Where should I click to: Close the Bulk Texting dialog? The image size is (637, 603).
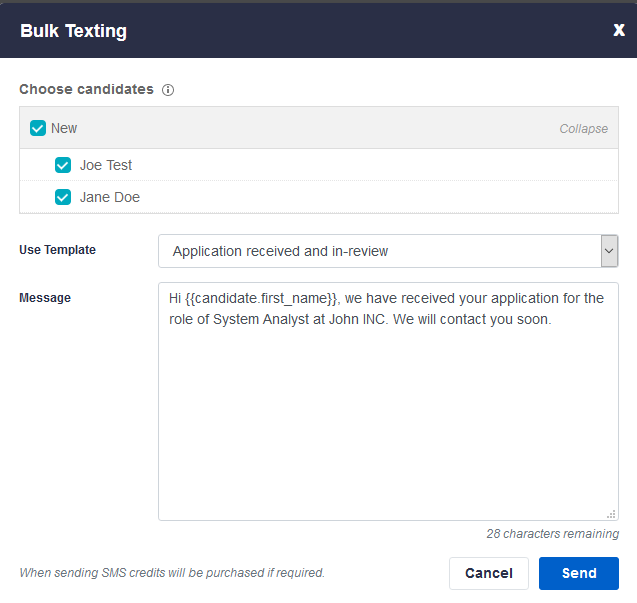pos(618,30)
